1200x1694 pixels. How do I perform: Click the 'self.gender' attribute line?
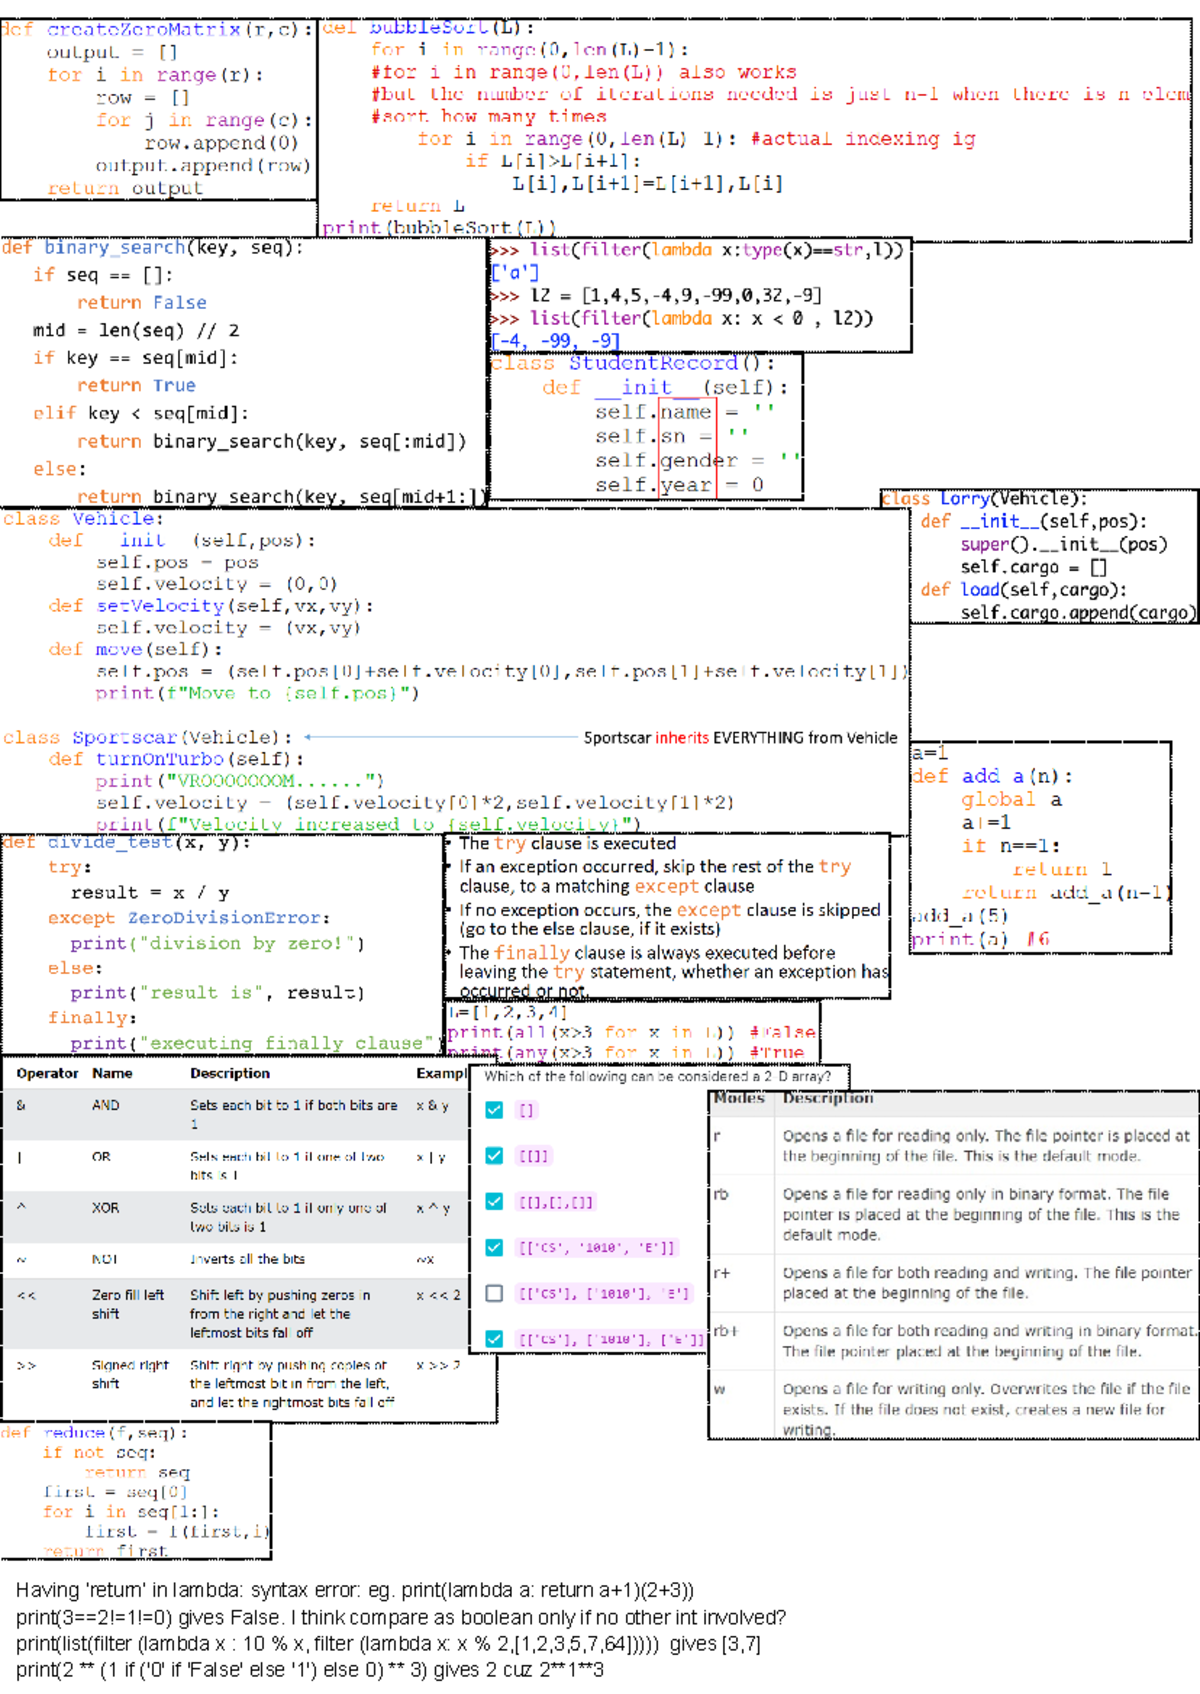click(698, 460)
